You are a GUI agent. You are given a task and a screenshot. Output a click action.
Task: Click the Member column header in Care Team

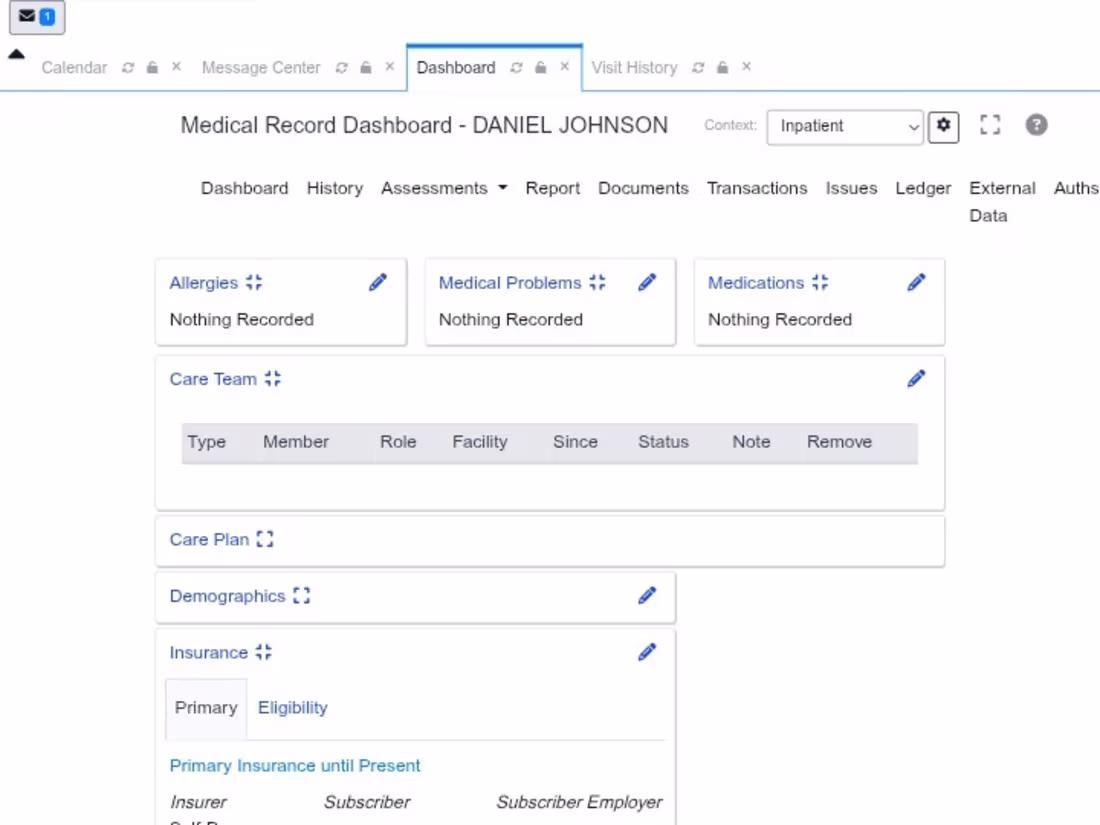coord(296,442)
